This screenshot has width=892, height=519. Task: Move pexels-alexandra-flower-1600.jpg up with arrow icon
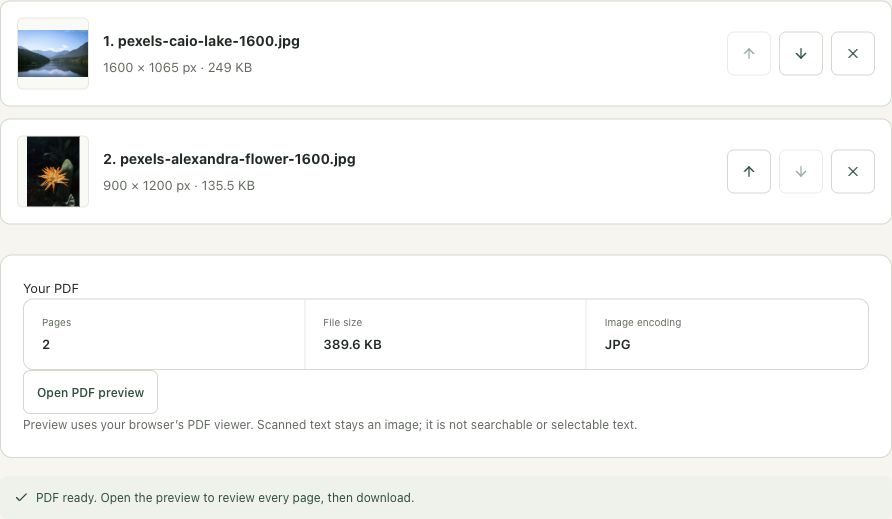click(x=749, y=171)
